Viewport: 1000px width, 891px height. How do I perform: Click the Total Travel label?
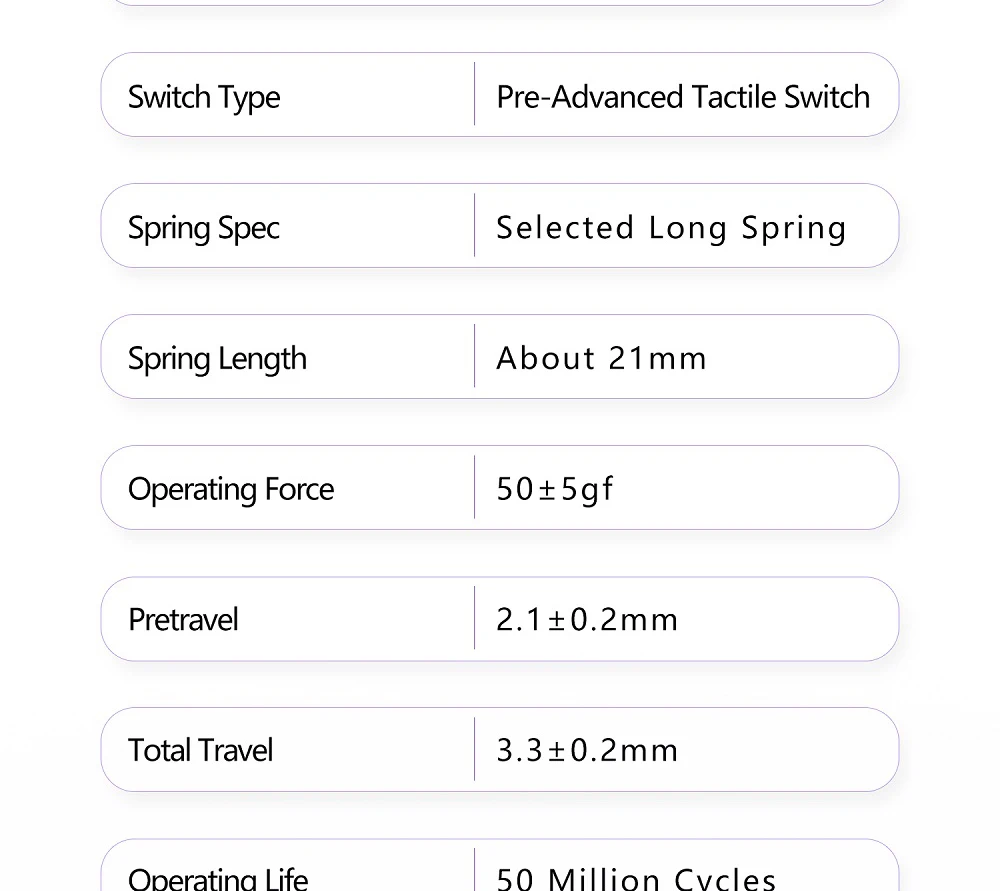pyautogui.click(x=200, y=750)
